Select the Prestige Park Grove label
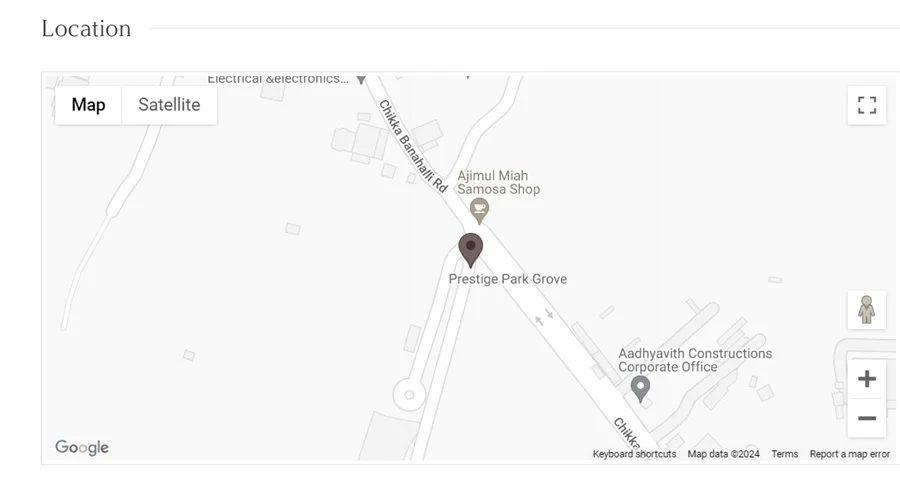Image resolution: width=900 pixels, height=485 pixels. pos(507,279)
